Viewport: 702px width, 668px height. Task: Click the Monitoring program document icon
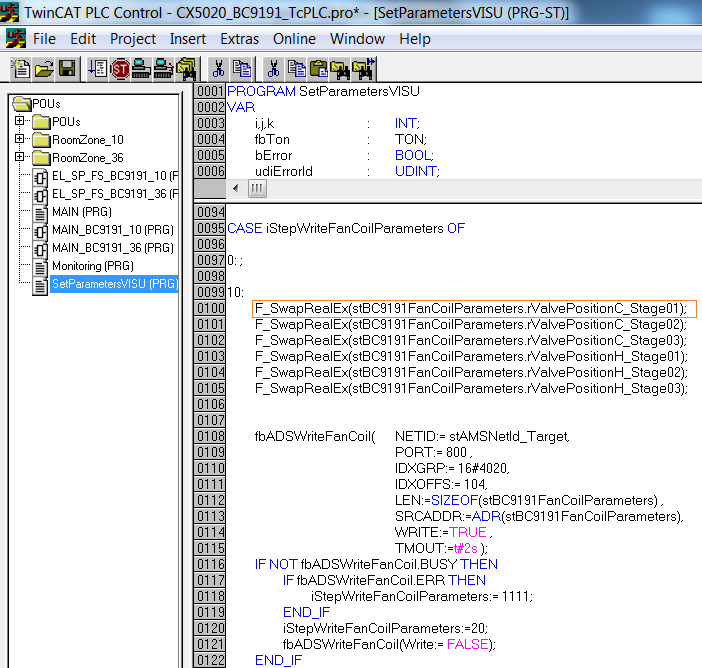tap(40, 267)
